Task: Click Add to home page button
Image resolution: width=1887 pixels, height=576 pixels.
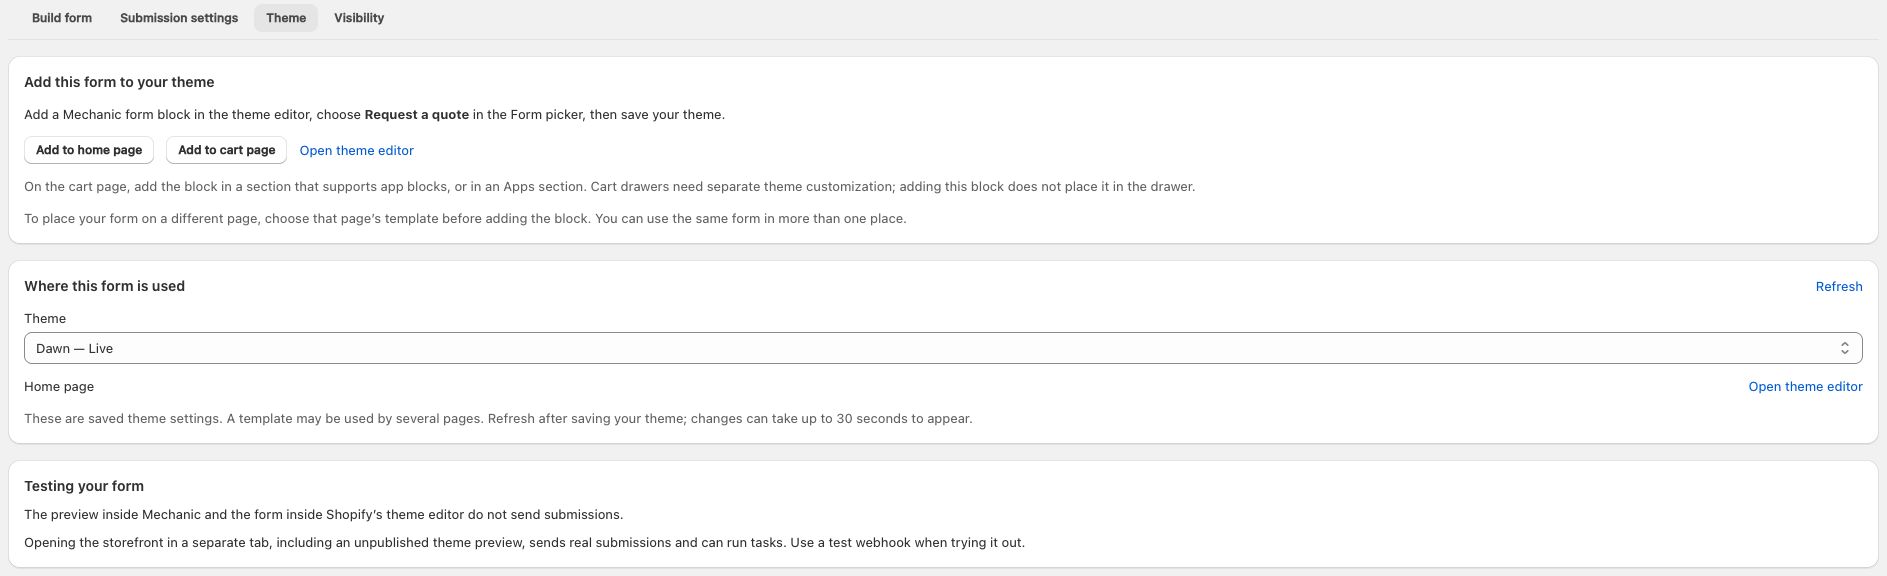Action: point(89,150)
